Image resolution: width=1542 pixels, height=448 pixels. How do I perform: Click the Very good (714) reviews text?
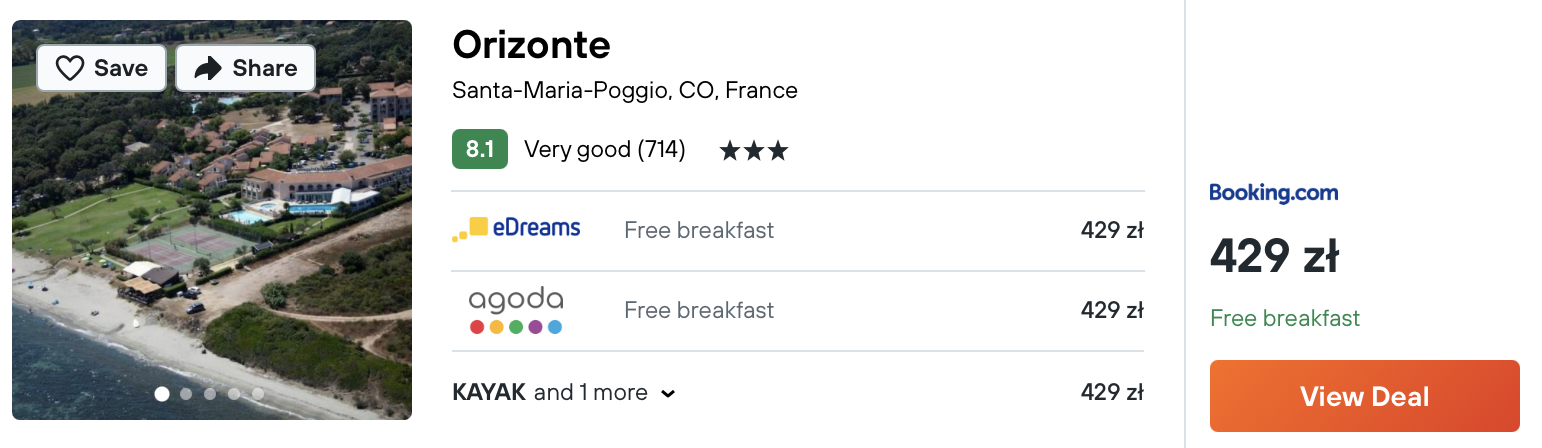(605, 150)
